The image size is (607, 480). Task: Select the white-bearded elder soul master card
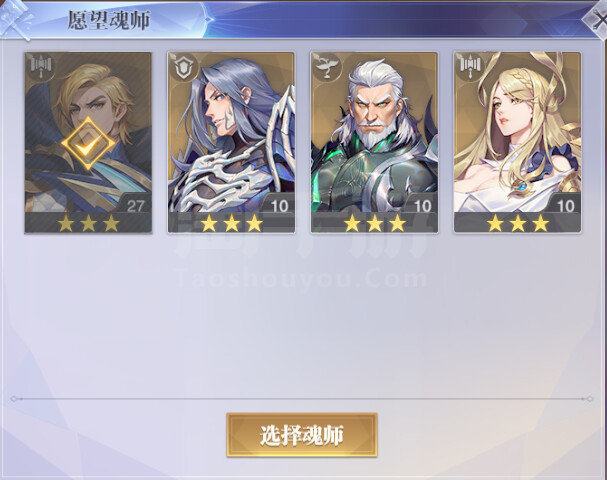pos(374,142)
